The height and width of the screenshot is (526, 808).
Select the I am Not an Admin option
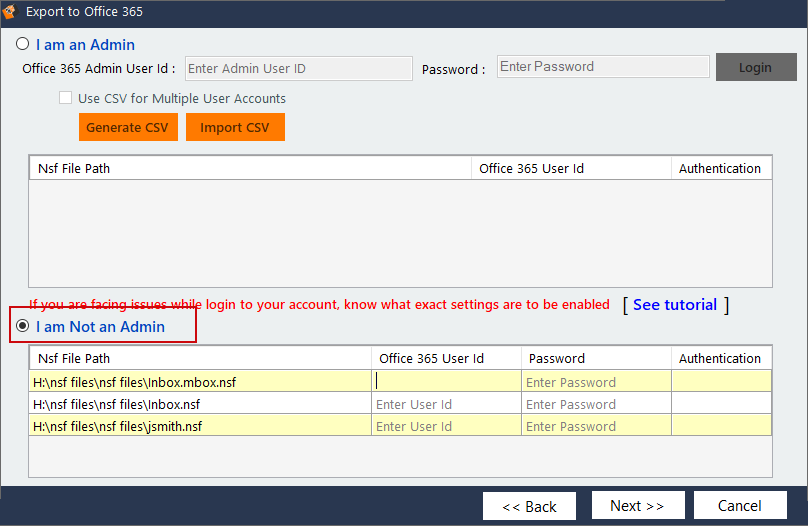pyautogui.click(x=23, y=326)
